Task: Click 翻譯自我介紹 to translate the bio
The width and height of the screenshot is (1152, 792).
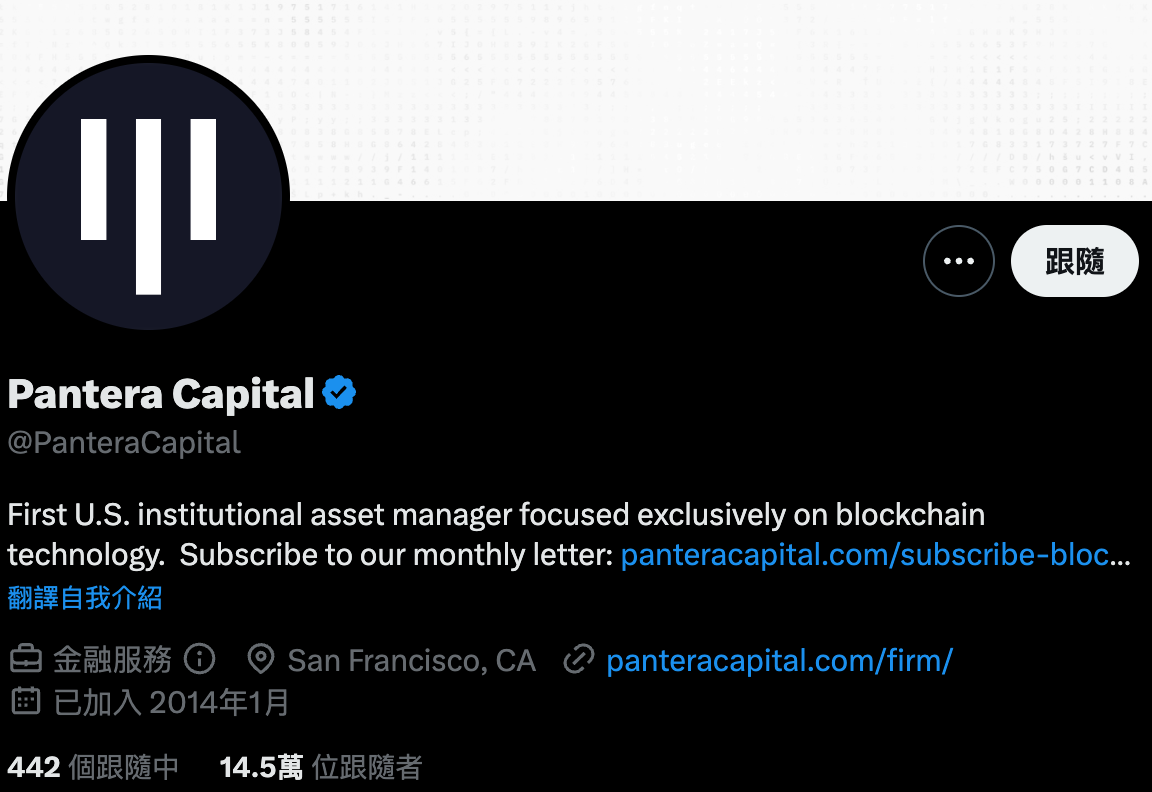Action: click(x=85, y=598)
